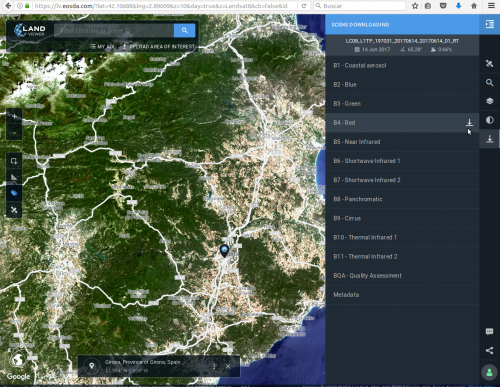500x387 pixels.
Task: Select band B5 - Near Infrared
Action: pyautogui.click(x=402, y=142)
